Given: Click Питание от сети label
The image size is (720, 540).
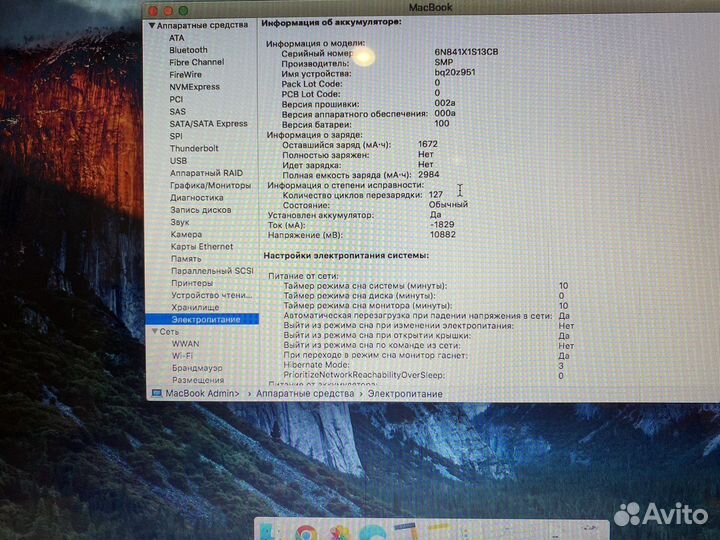Looking at the screenshot, I should [303, 276].
